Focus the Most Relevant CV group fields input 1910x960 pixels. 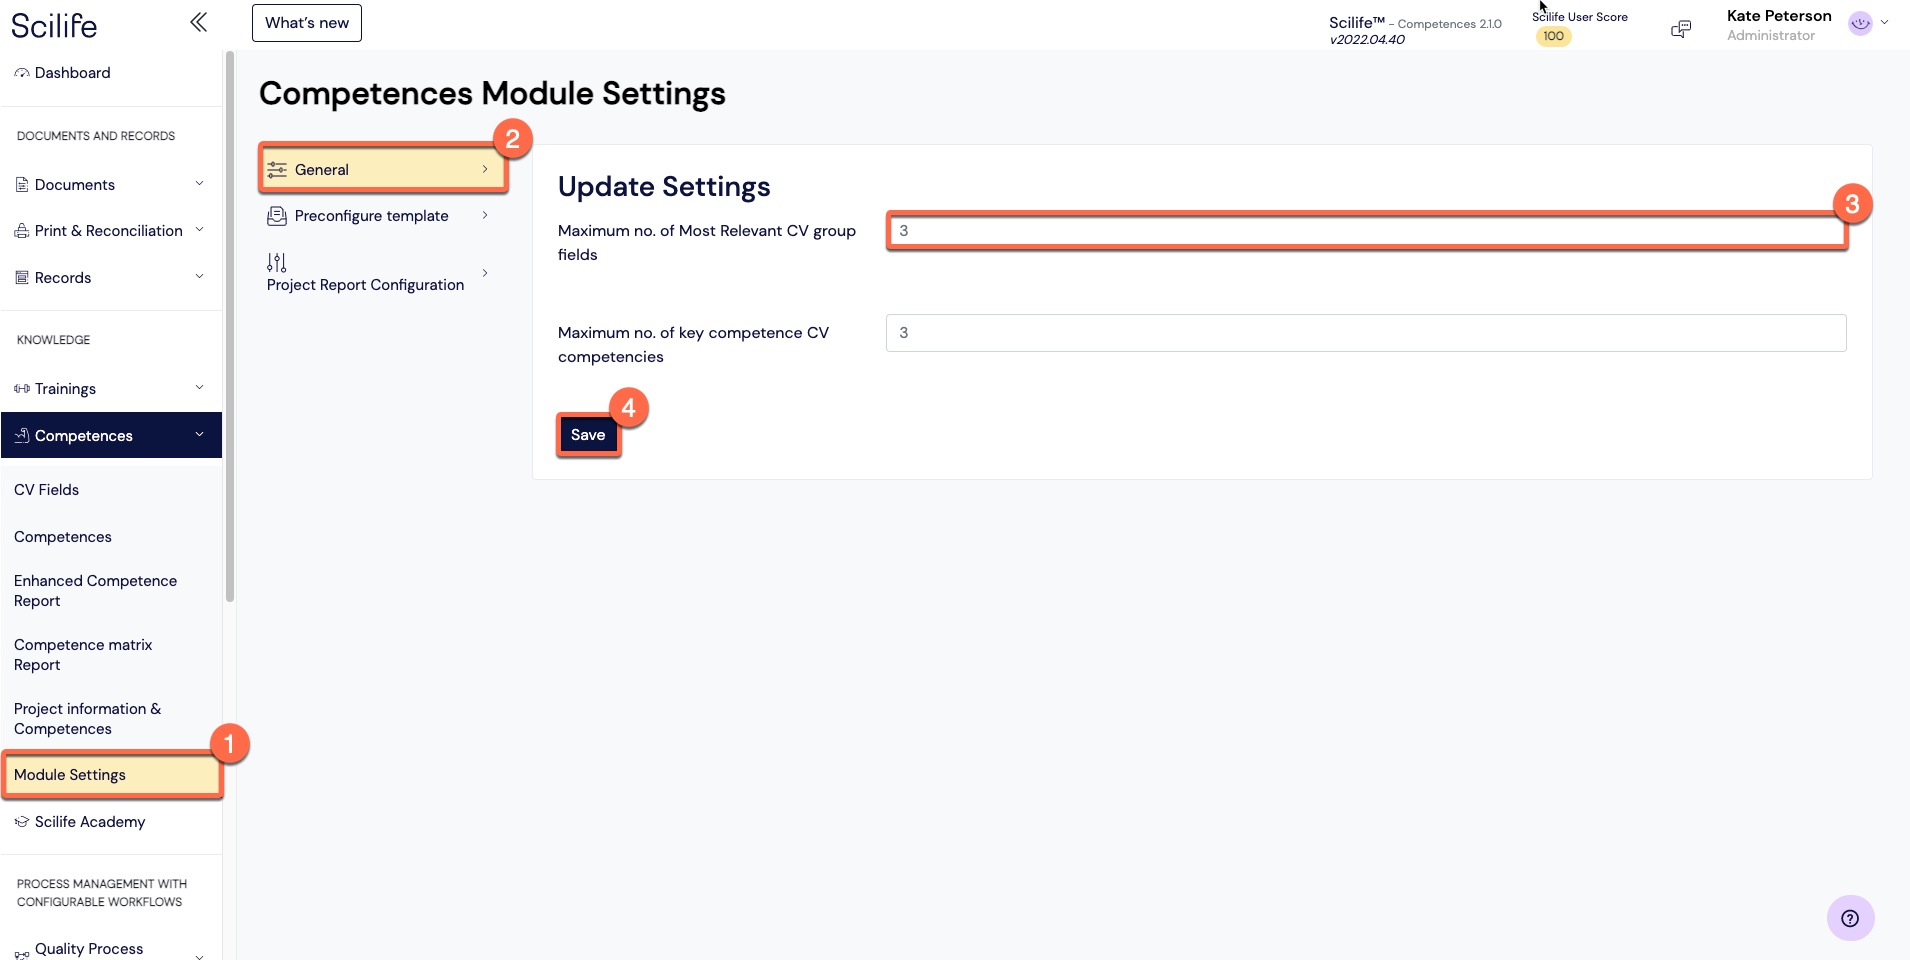coord(1366,231)
